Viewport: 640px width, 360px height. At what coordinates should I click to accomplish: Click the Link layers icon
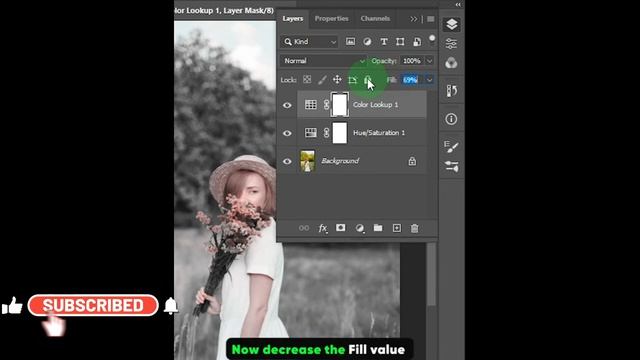tap(304, 228)
